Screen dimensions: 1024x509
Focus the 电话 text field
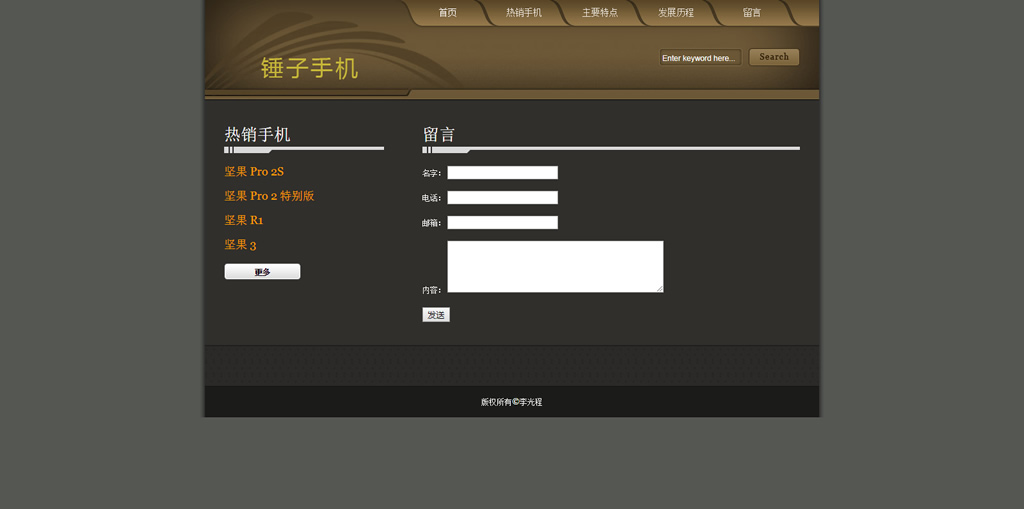[502, 198]
